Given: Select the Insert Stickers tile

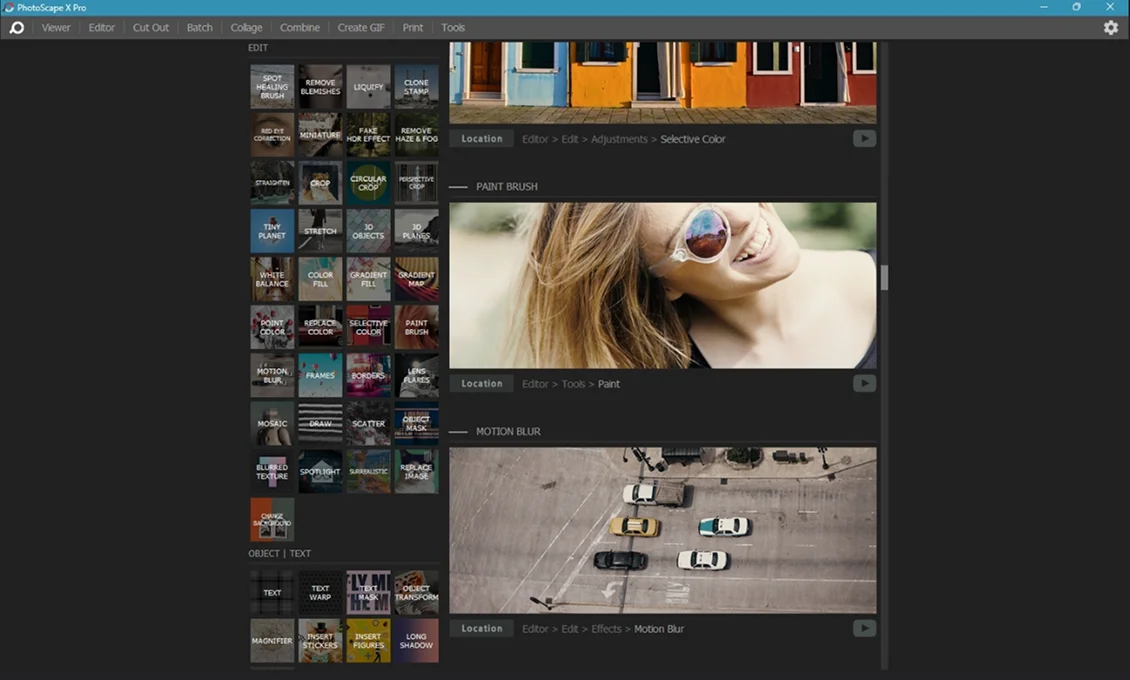Looking at the screenshot, I should (x=320, y=640).
